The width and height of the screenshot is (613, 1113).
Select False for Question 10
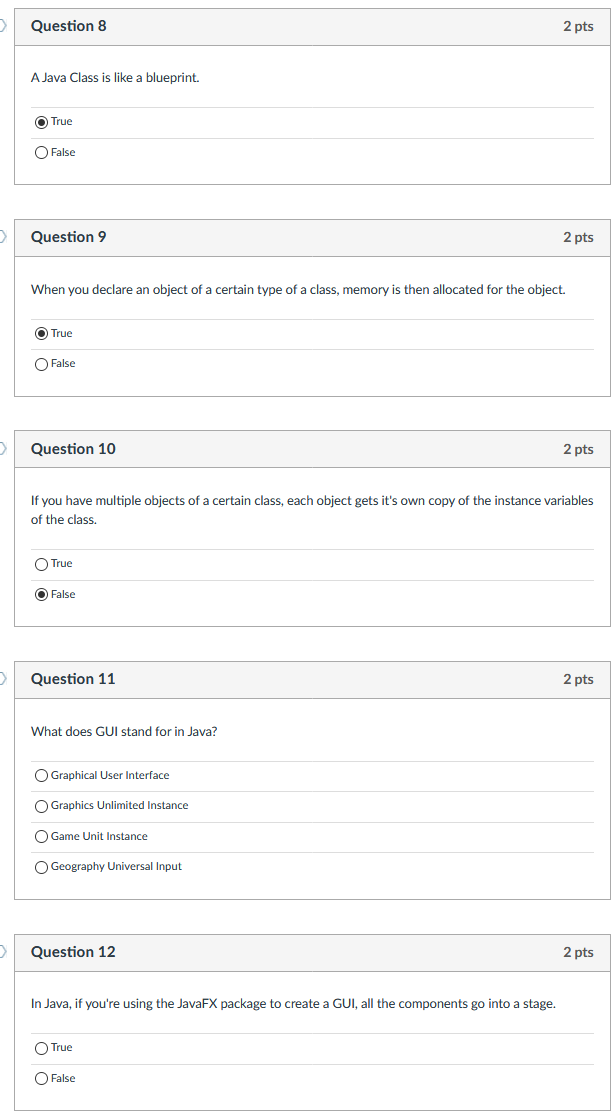[41, 593]
